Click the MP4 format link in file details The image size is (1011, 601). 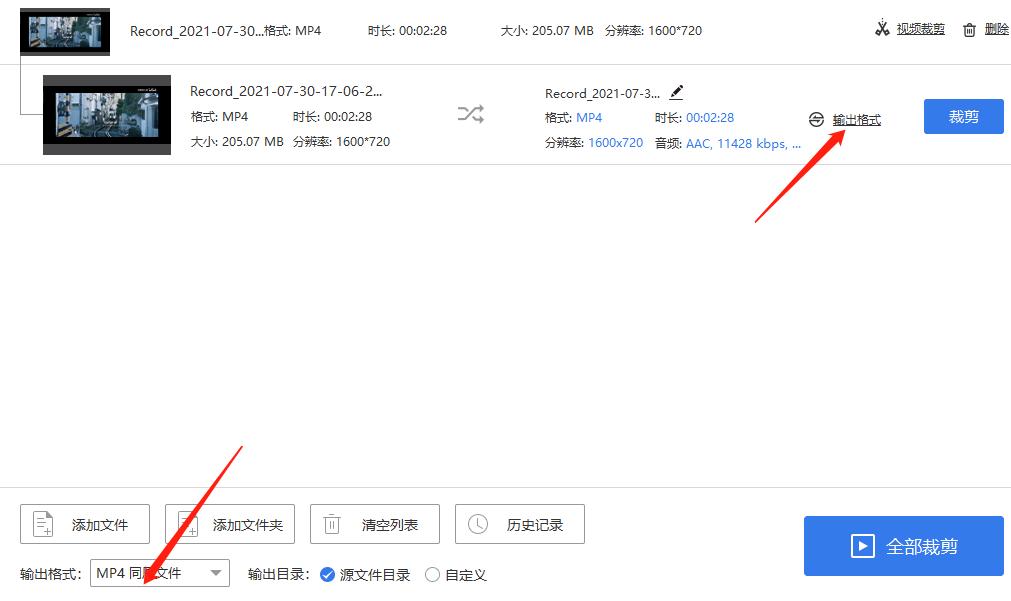[x=589, y=117]
